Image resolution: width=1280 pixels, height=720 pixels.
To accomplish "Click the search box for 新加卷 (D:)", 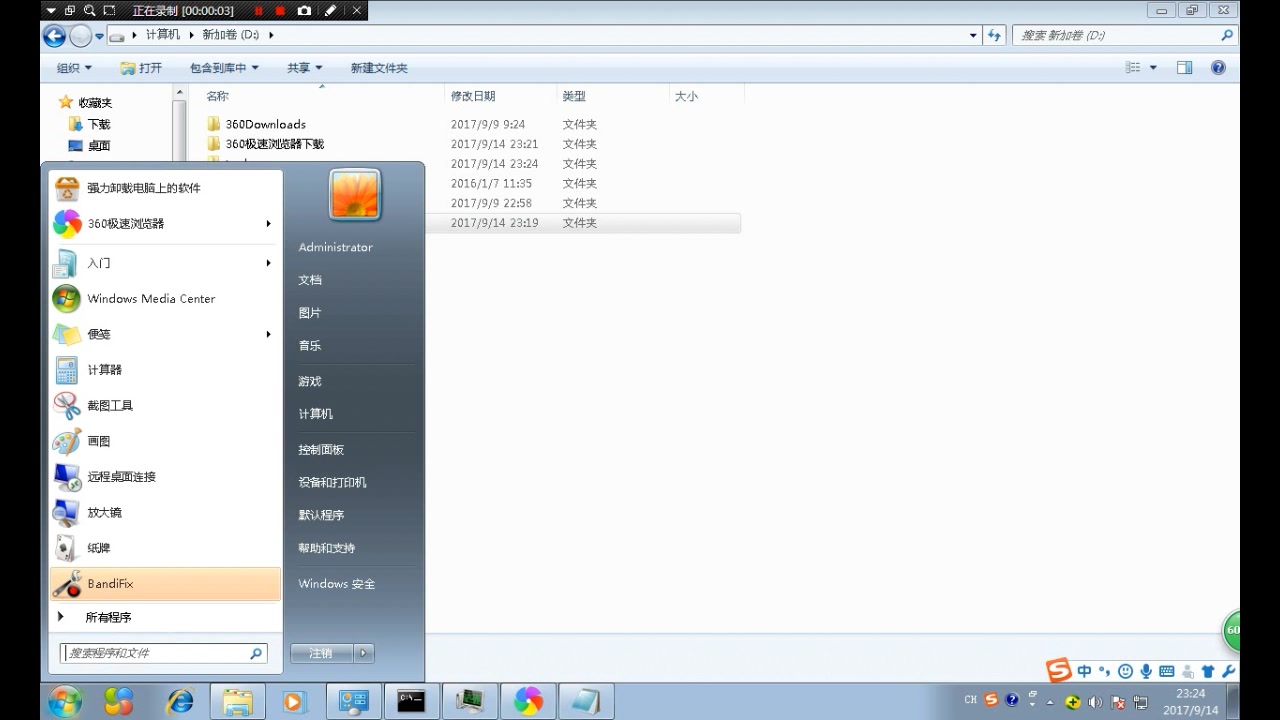I will (x=1125, y=35).
